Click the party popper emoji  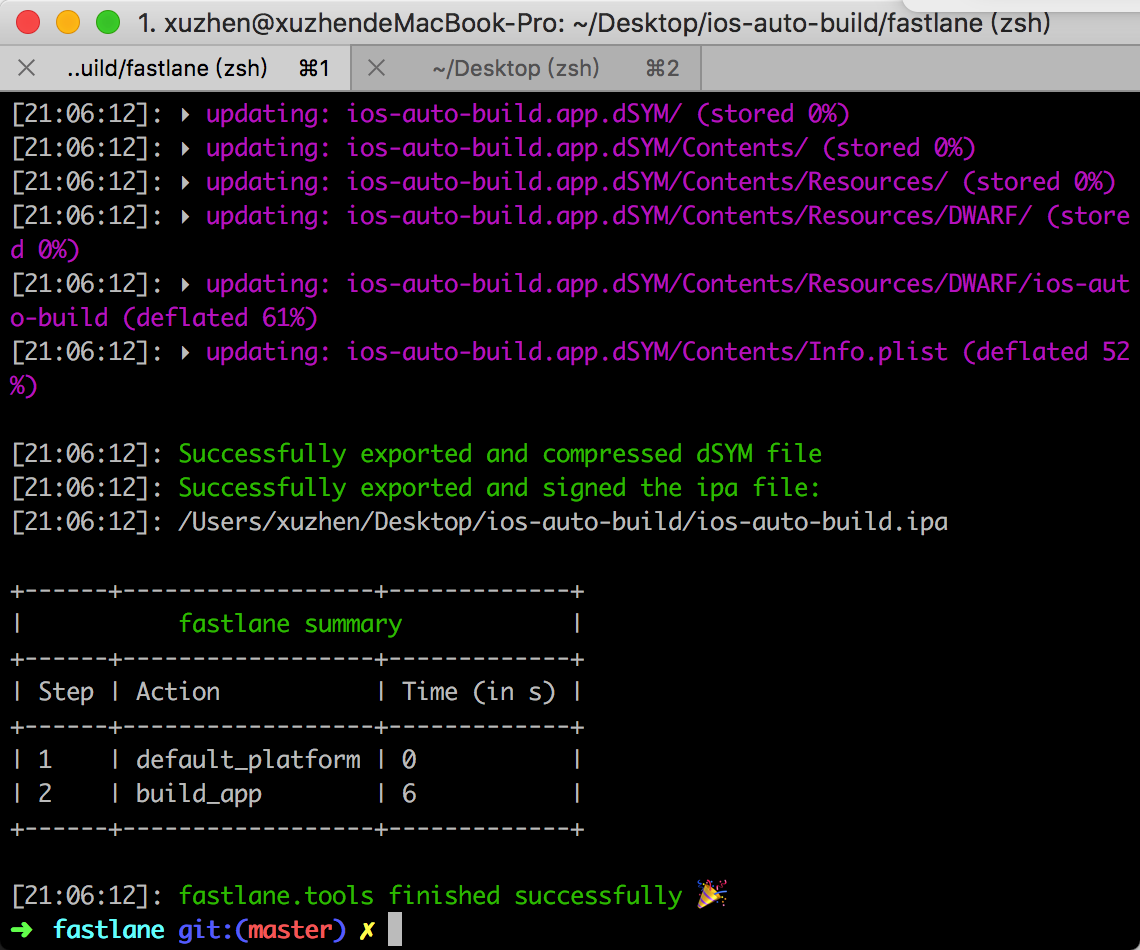(712, 894)
